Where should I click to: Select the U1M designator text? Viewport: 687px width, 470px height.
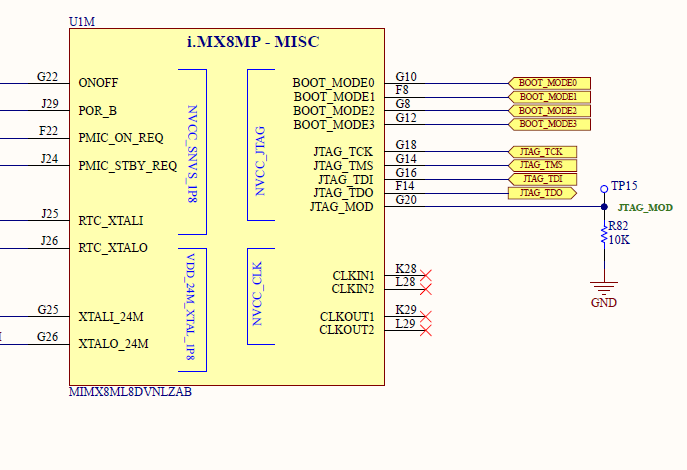point(81,21)
